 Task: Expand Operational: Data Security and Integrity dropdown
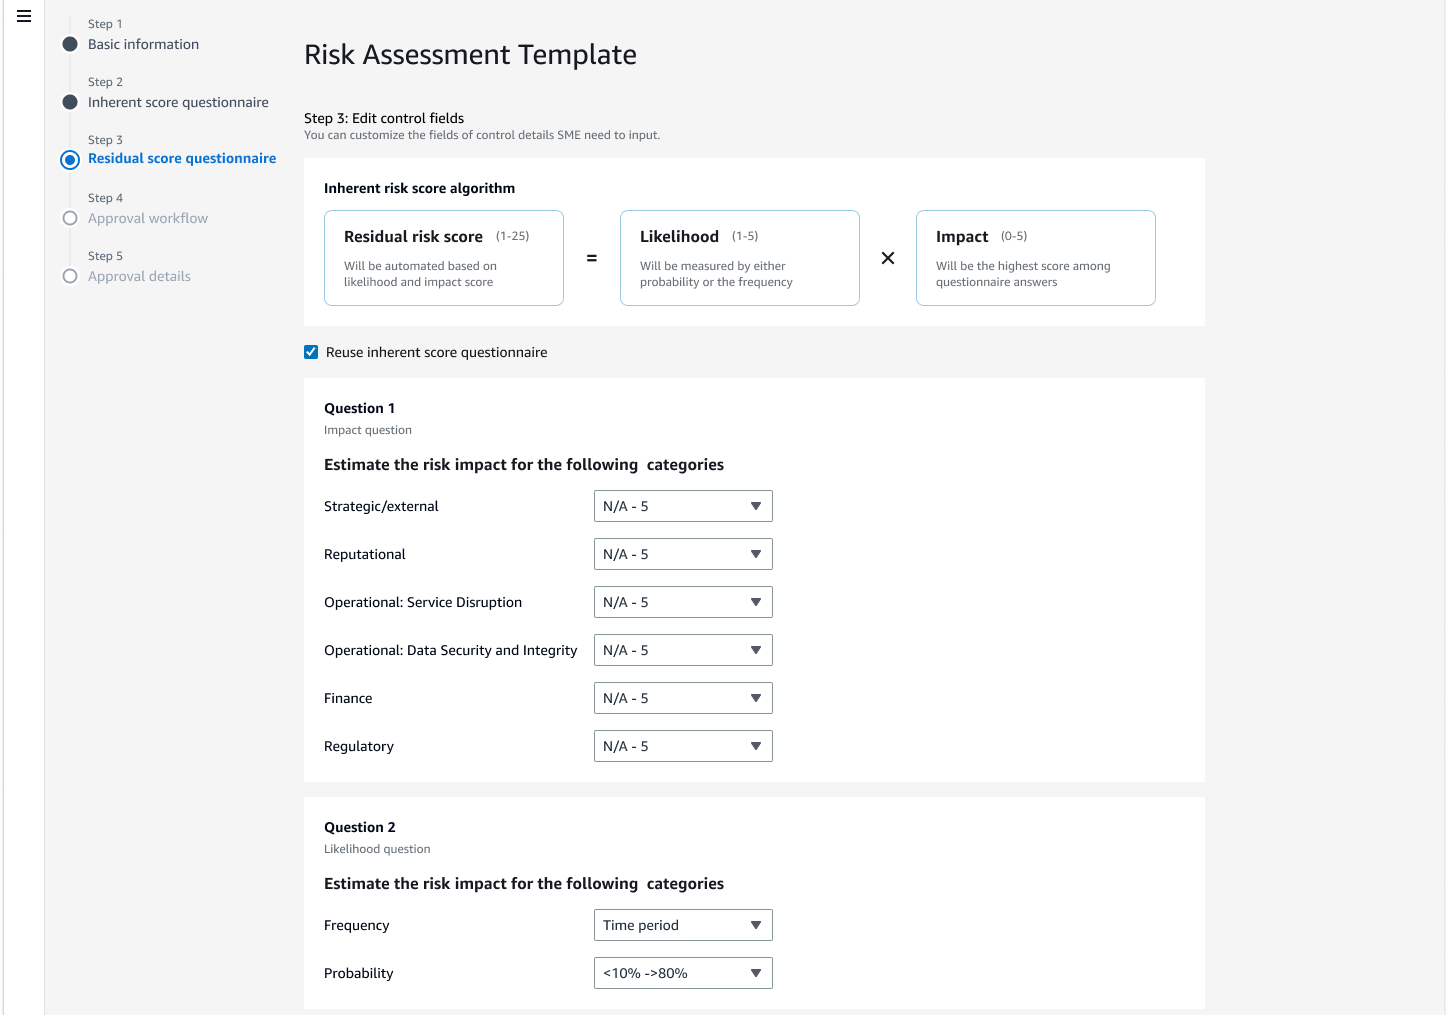(x=683, y=650)
